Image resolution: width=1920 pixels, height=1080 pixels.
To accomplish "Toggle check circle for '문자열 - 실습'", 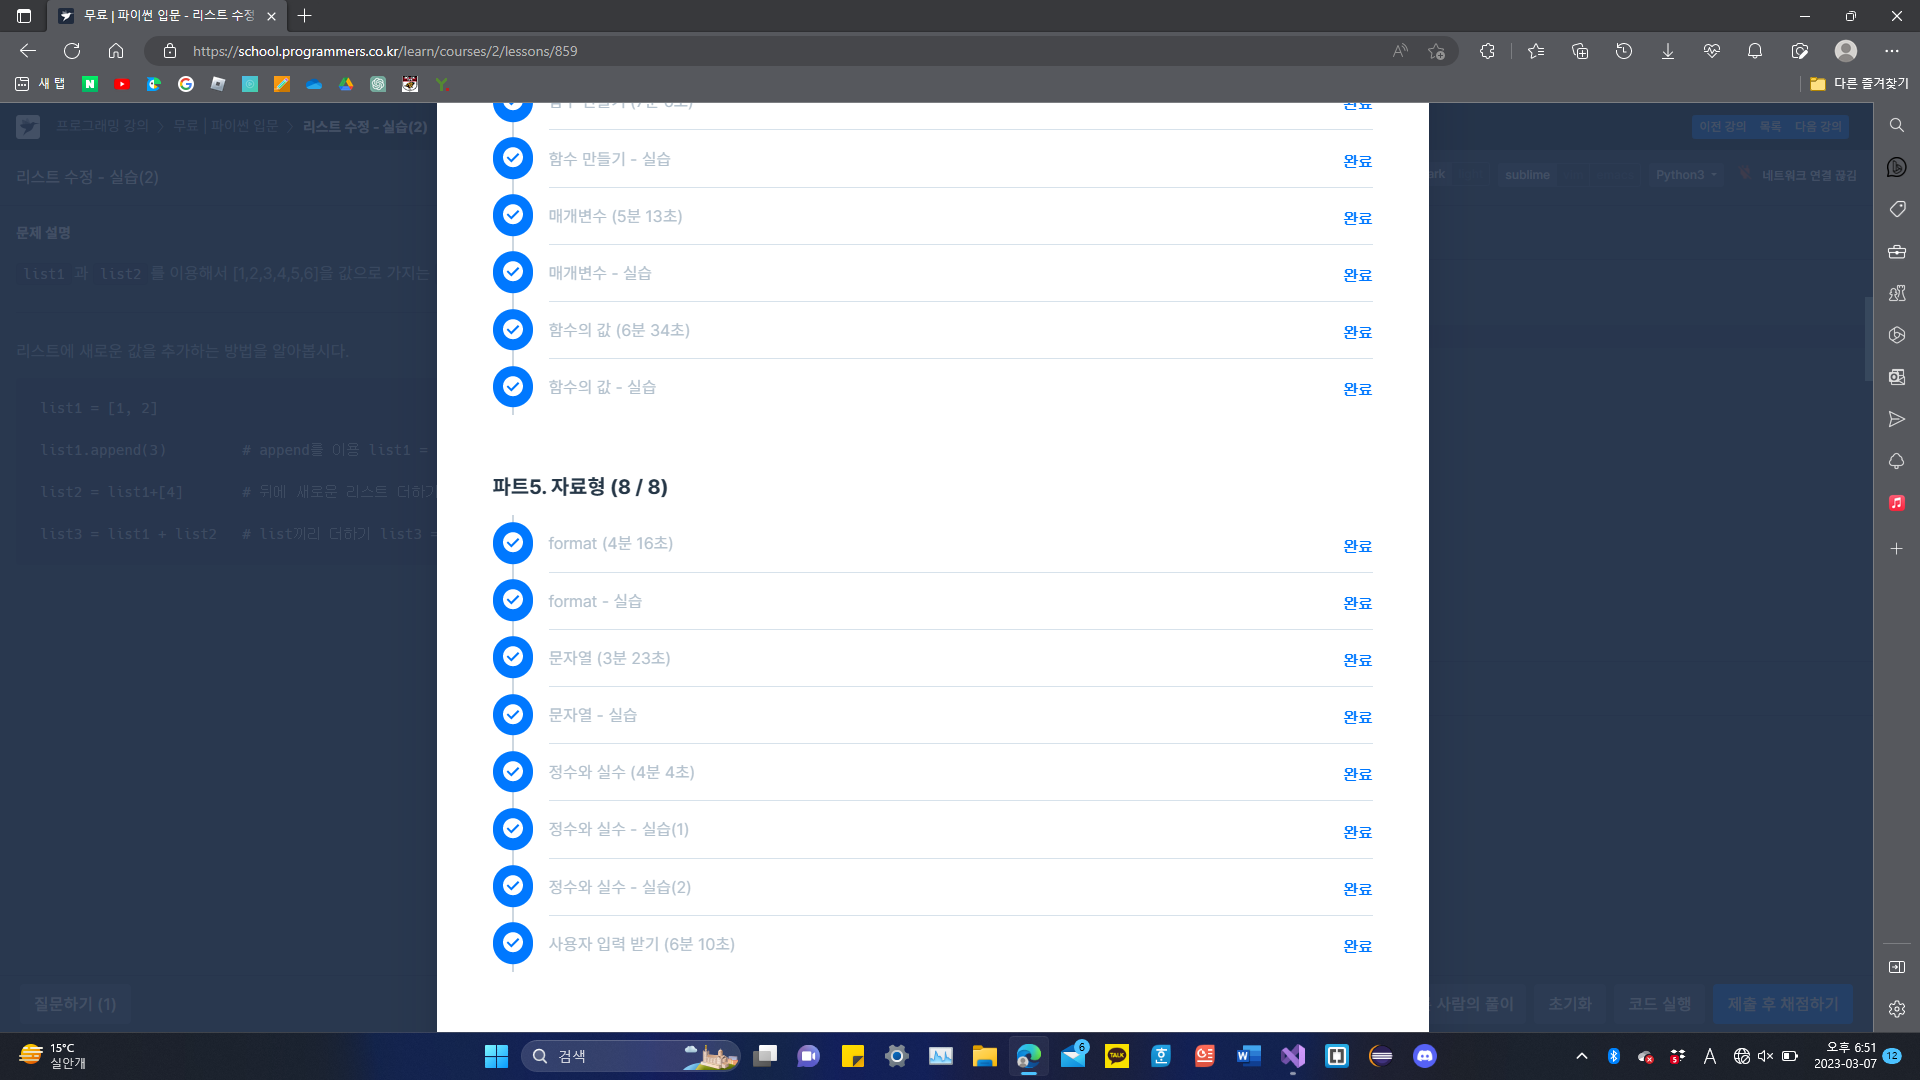I will pyautogui.click(x=513, y=715).
